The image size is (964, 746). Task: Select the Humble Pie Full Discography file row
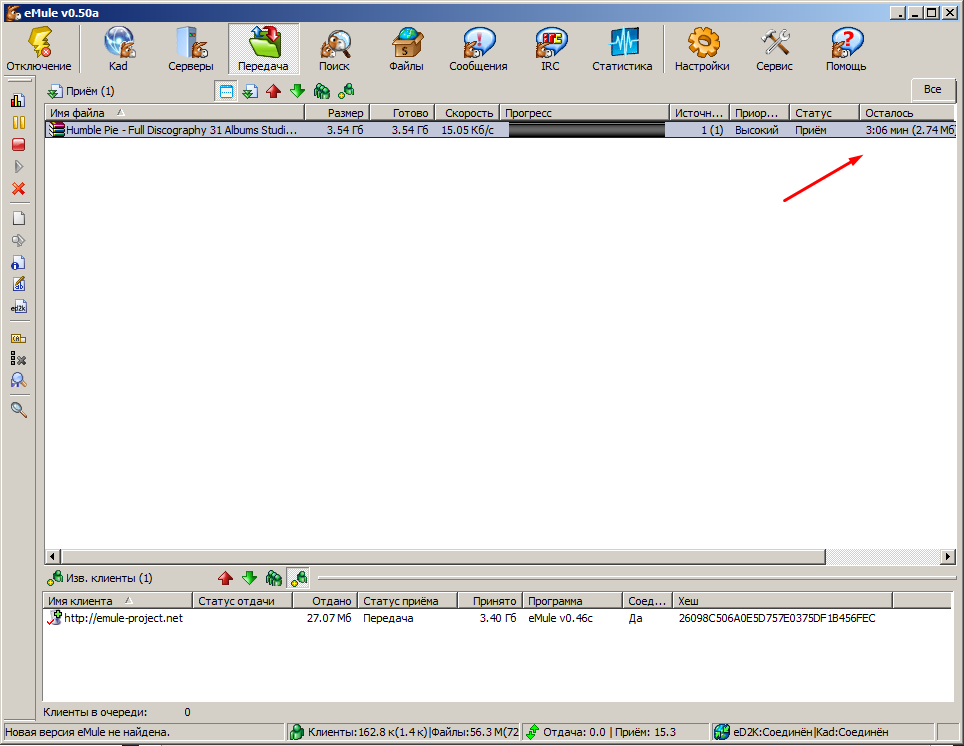(500, 130)
